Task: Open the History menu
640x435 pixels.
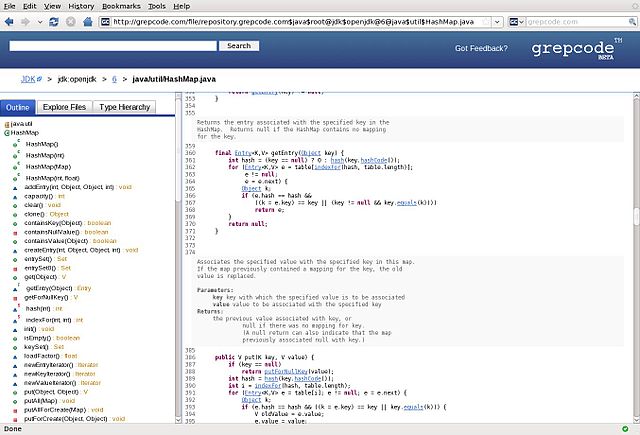Action: point(82,6)
